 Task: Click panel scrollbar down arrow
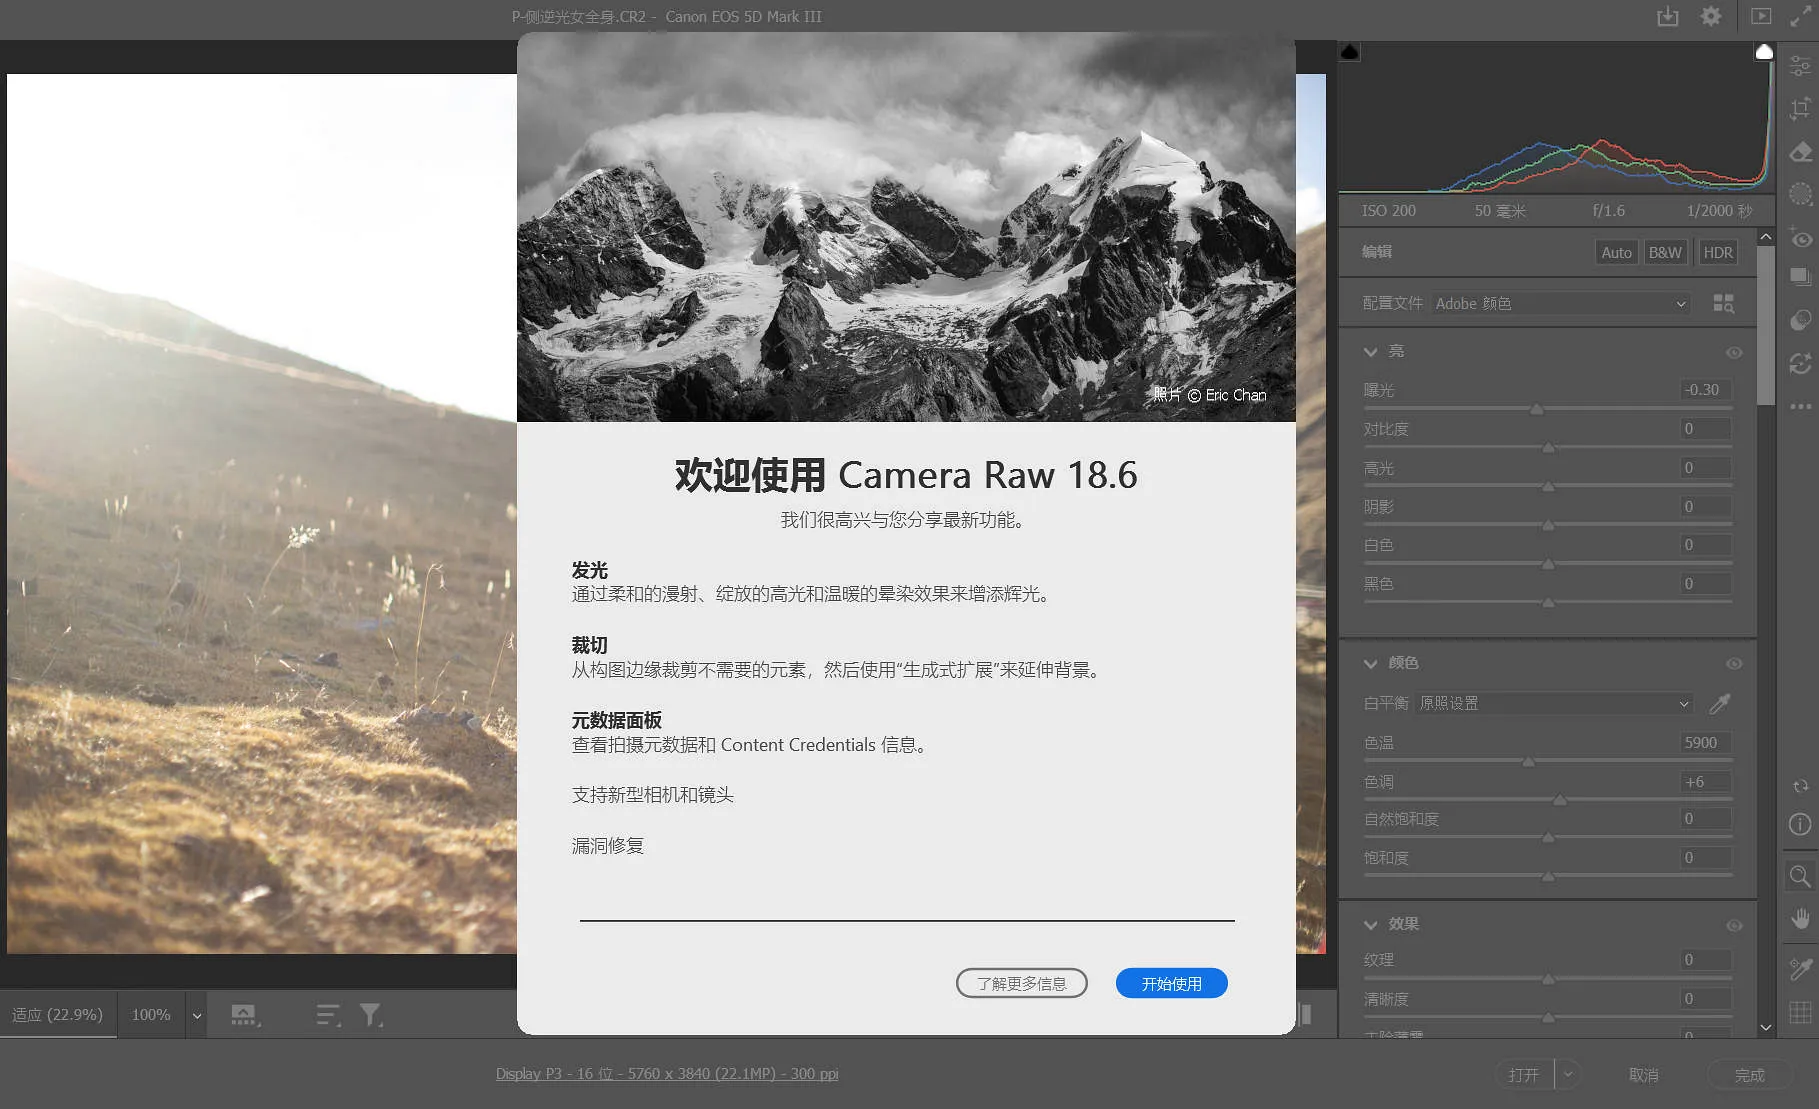pos(1766,1027)
